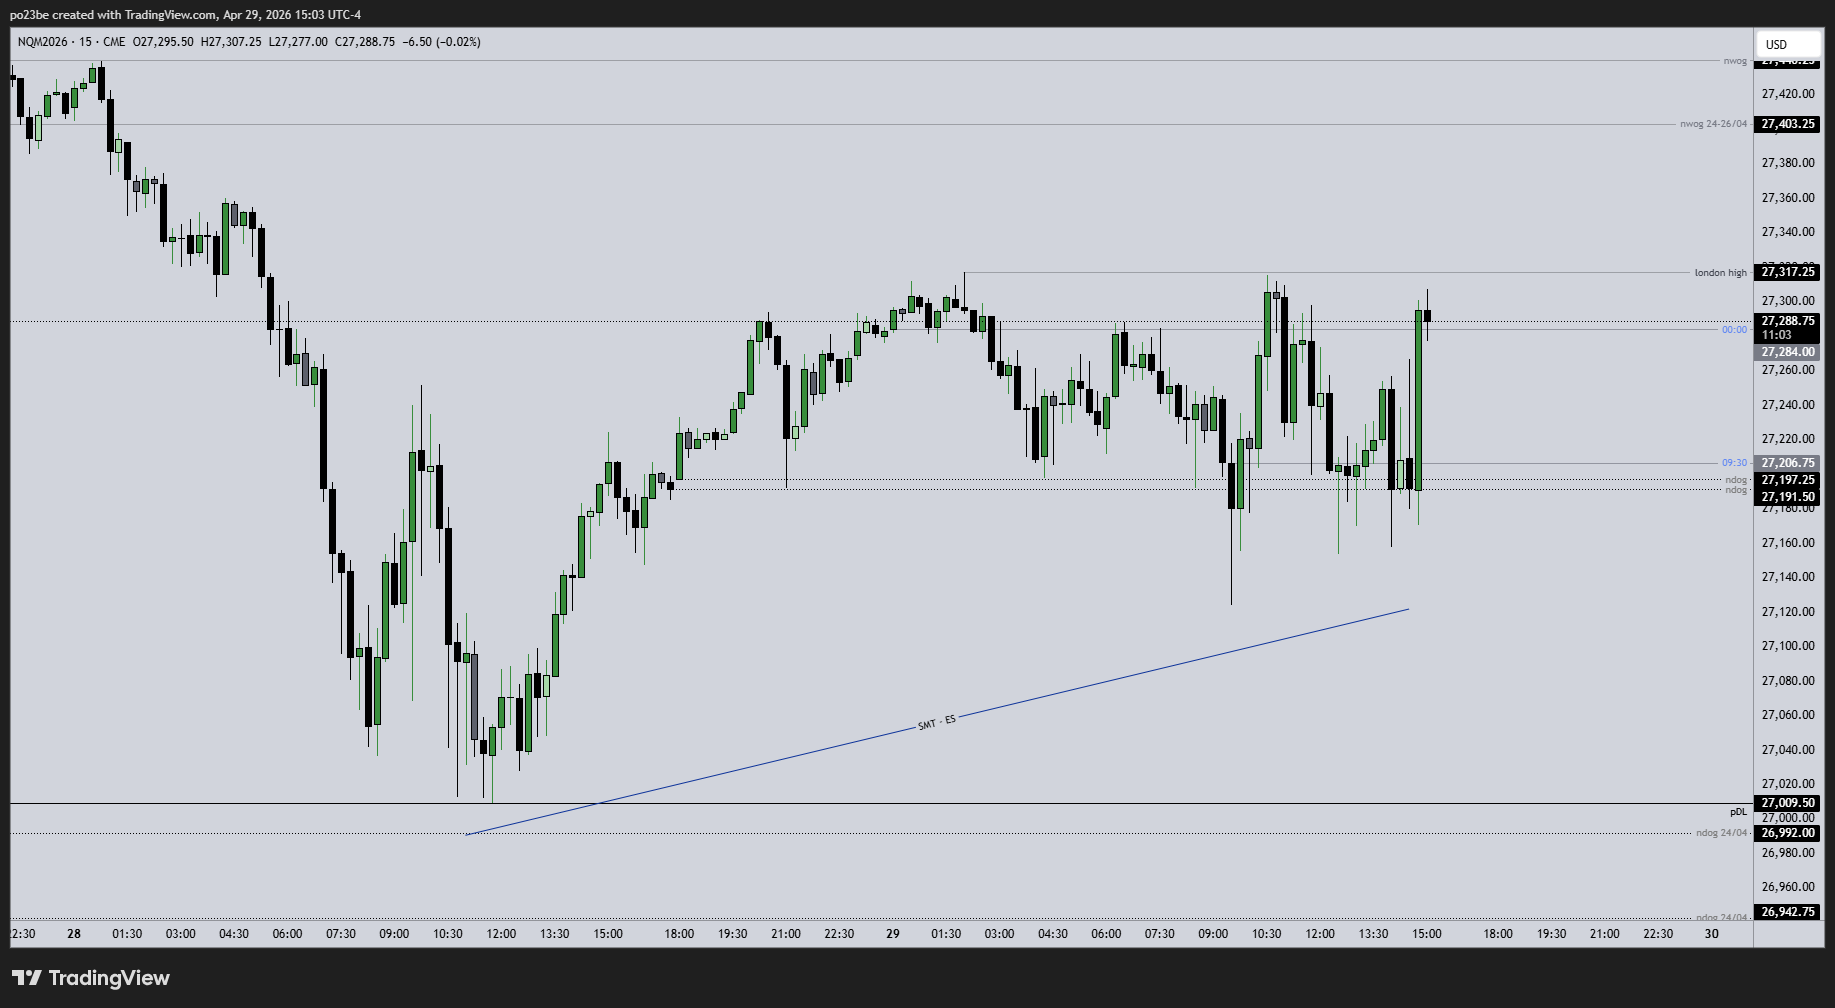
Task: Click the current price tag 27,288.75
Action: pyautogui.click(x=1788, y=321)
